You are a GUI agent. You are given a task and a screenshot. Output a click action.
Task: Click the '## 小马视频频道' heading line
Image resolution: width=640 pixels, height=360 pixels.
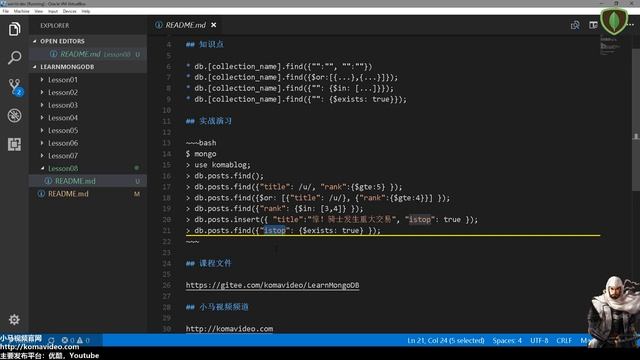click(x=217, y=307)
